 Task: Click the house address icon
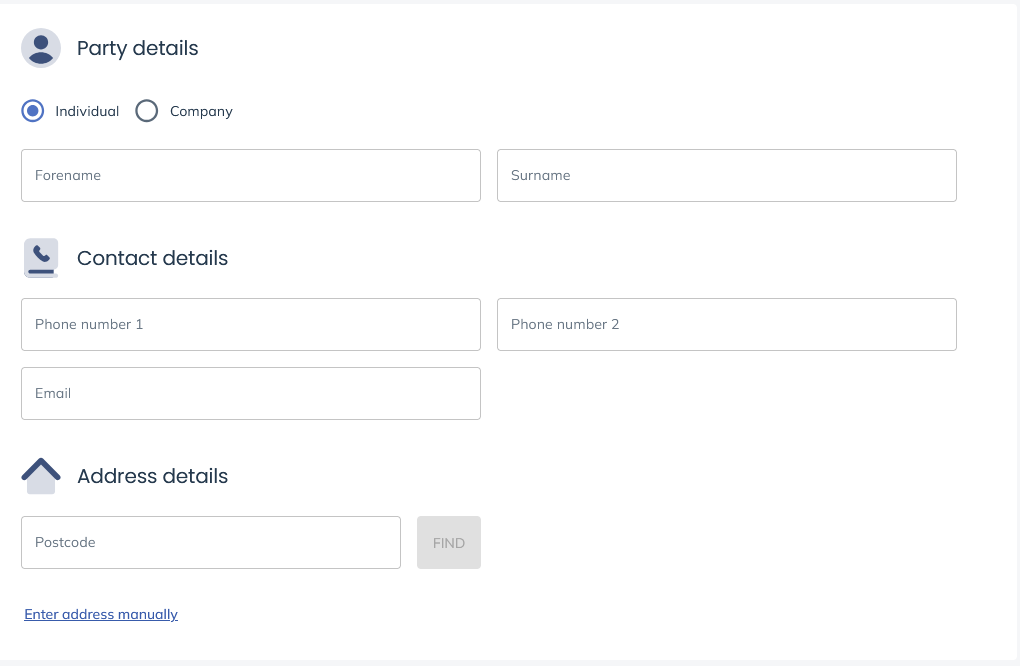[41, 476]
